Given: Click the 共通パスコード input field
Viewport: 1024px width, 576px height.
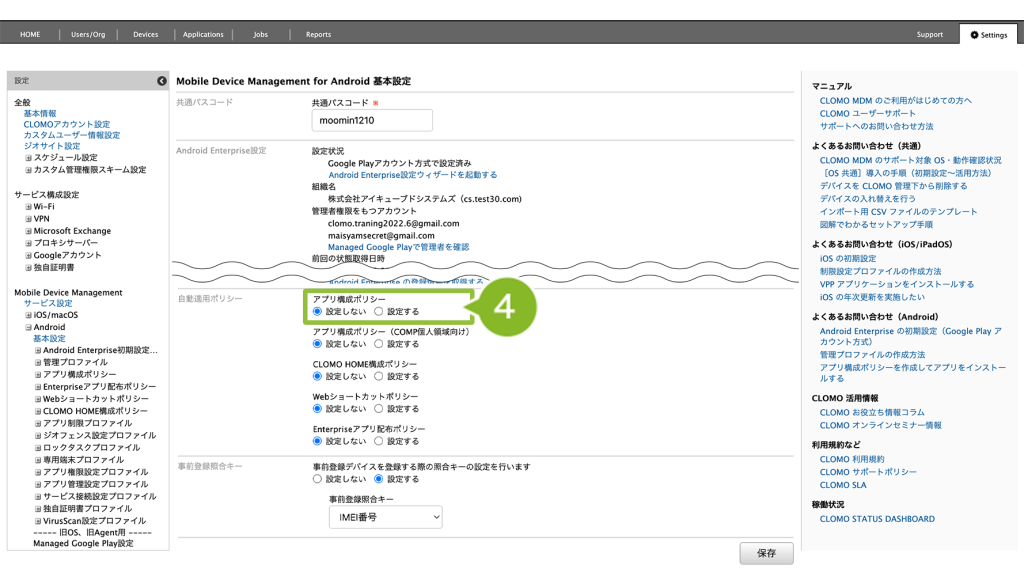Looking at the screenshot, I should click(x=372, y=120).
